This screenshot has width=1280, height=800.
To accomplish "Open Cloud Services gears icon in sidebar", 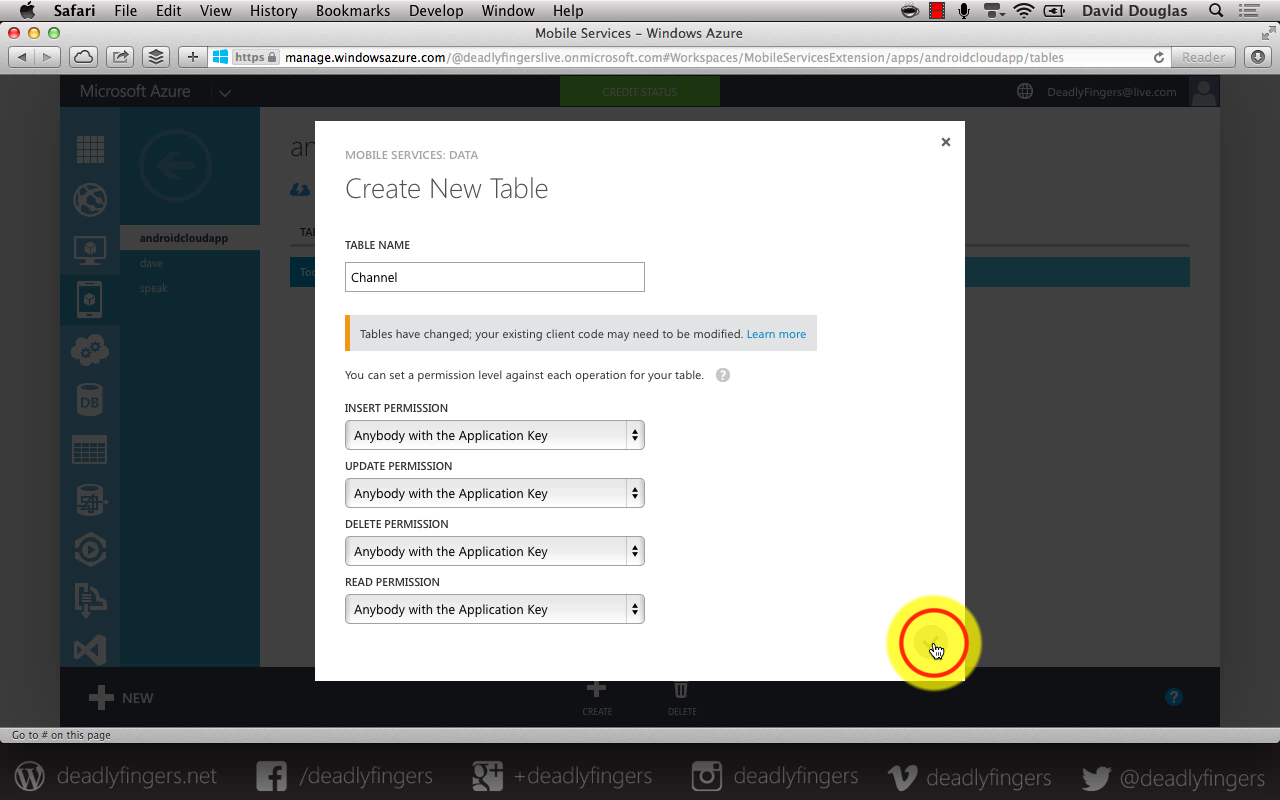I will tap(90, 350).
